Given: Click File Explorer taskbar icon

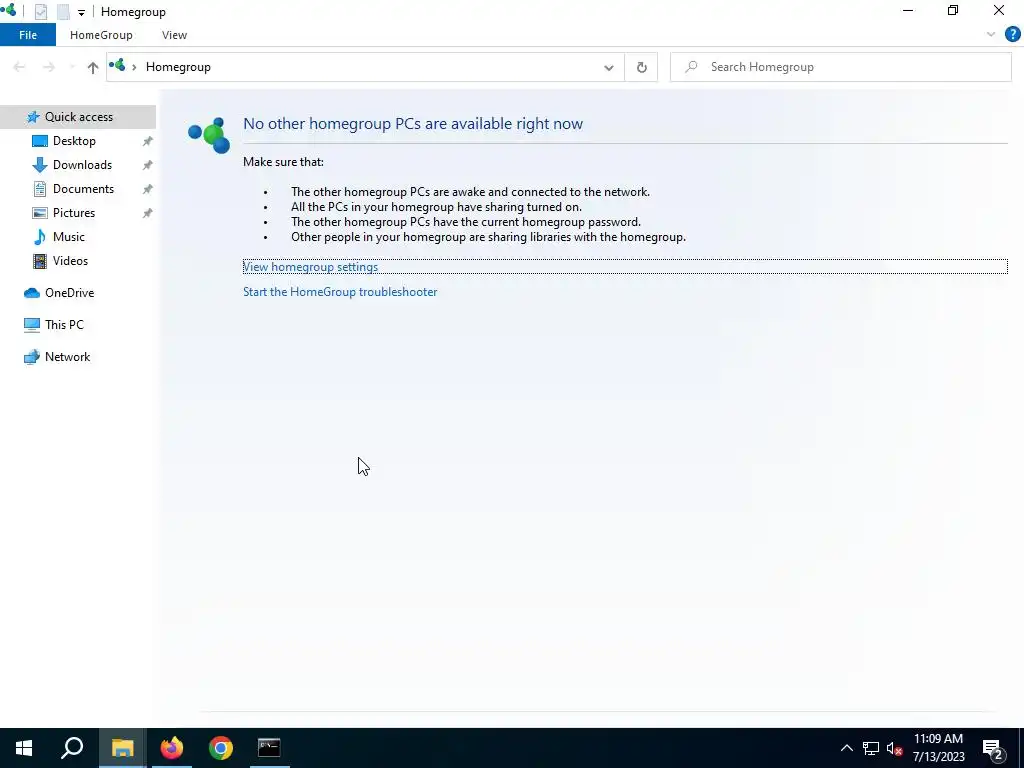Looking at the screenshot, I should pyautogui.click(x=122, y=748).
